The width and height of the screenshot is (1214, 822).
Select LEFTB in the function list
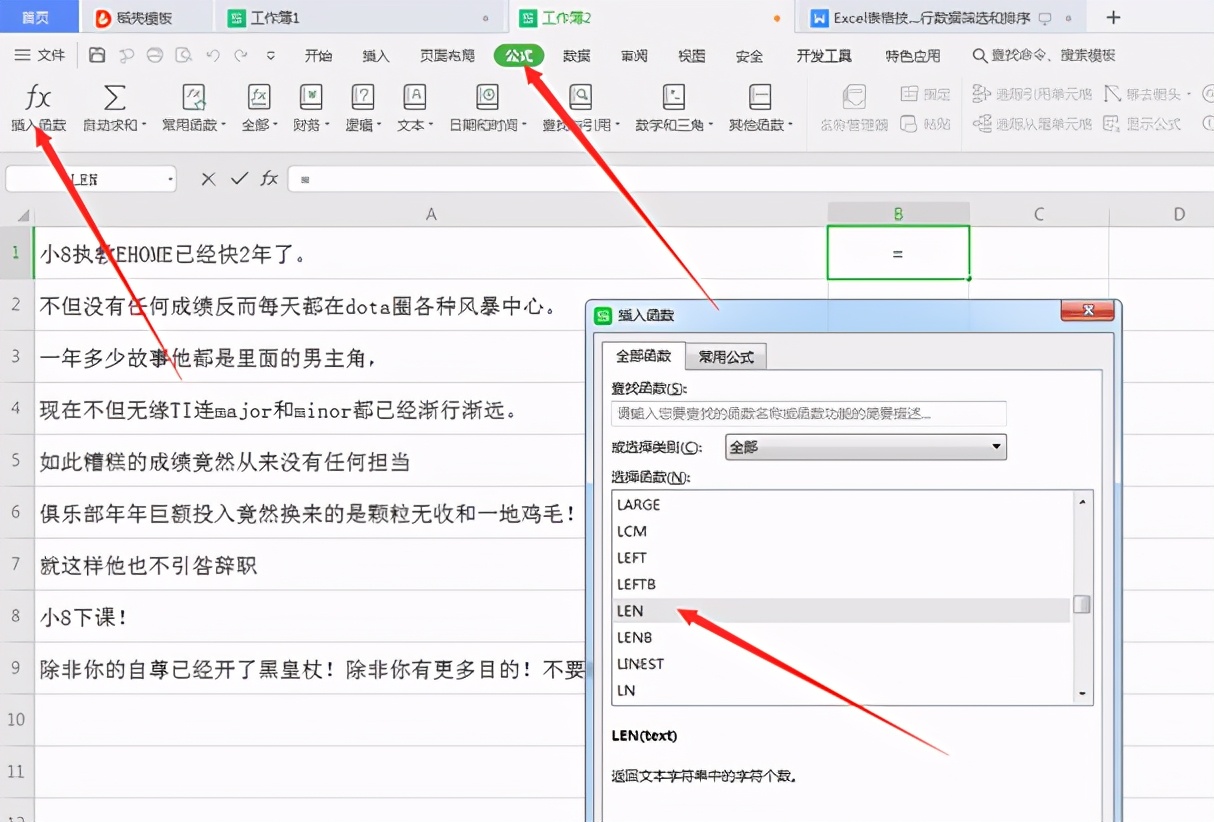(841, 584)
